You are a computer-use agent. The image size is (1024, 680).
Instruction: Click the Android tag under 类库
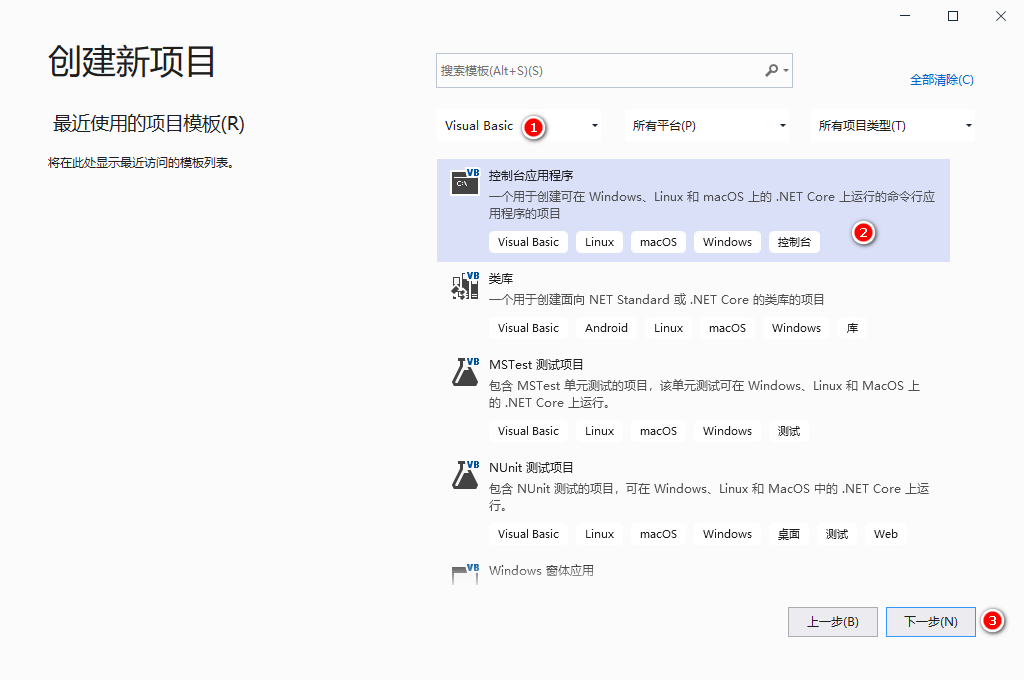pos(606,328)
